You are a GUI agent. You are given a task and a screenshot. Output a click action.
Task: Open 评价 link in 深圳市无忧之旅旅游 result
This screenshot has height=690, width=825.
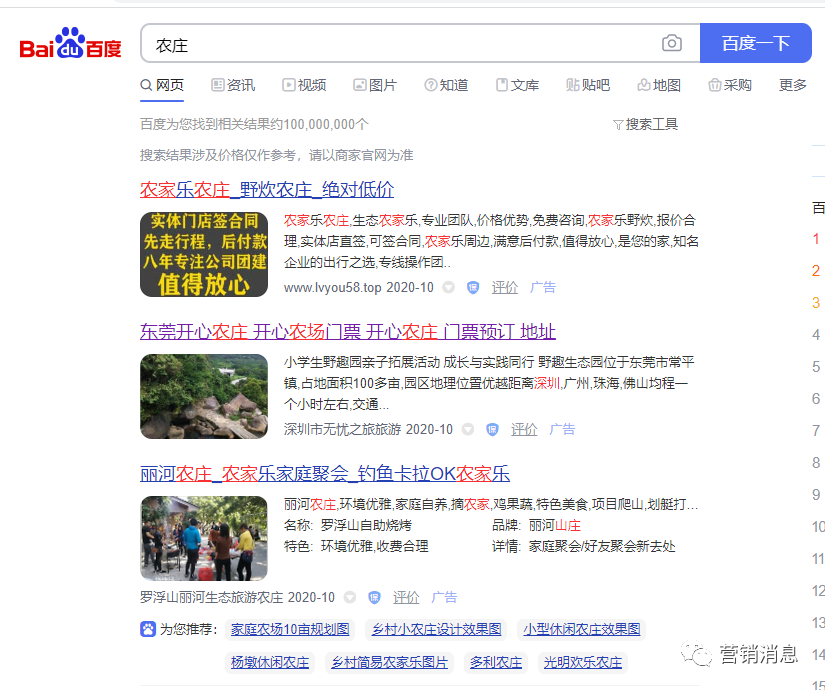tap(524, 429)
